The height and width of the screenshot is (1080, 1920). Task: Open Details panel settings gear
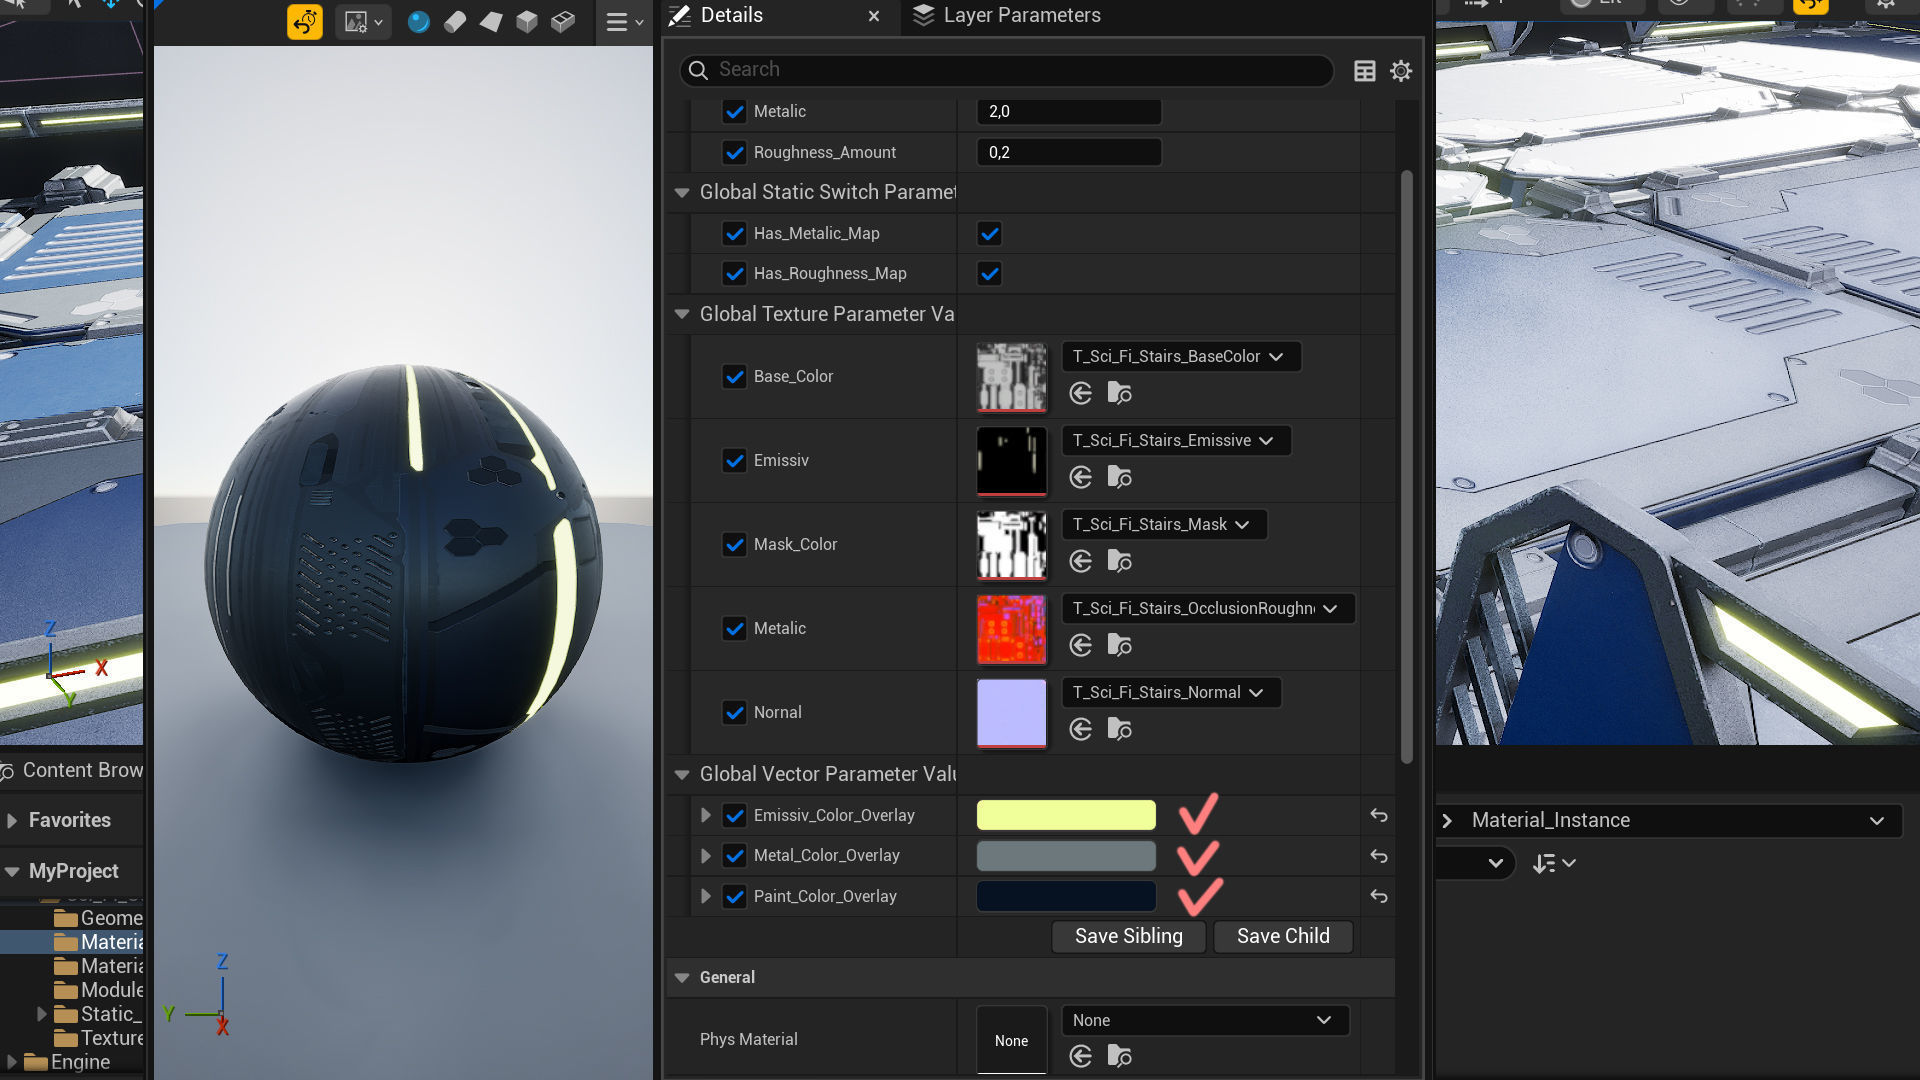click(x=1401, y=71)
